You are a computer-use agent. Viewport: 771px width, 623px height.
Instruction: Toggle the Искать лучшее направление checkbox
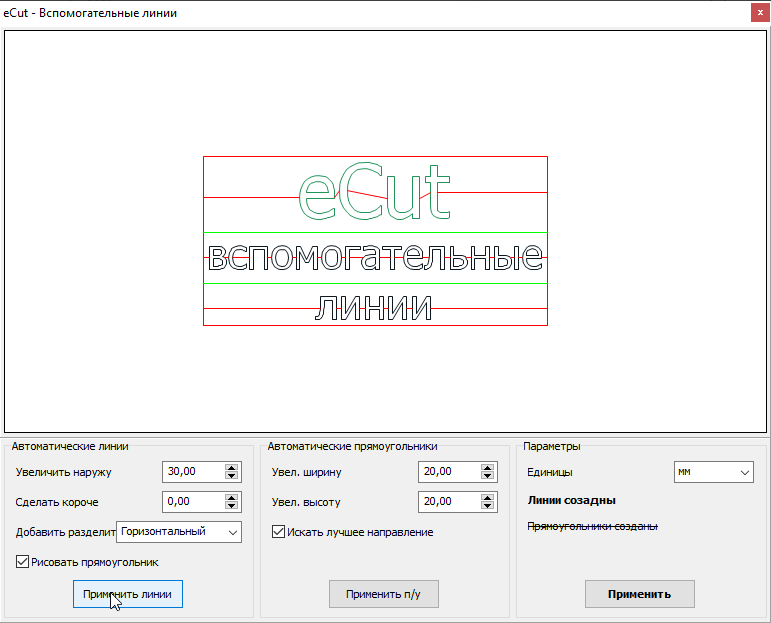pyautogui.click(x=278, y=532)
